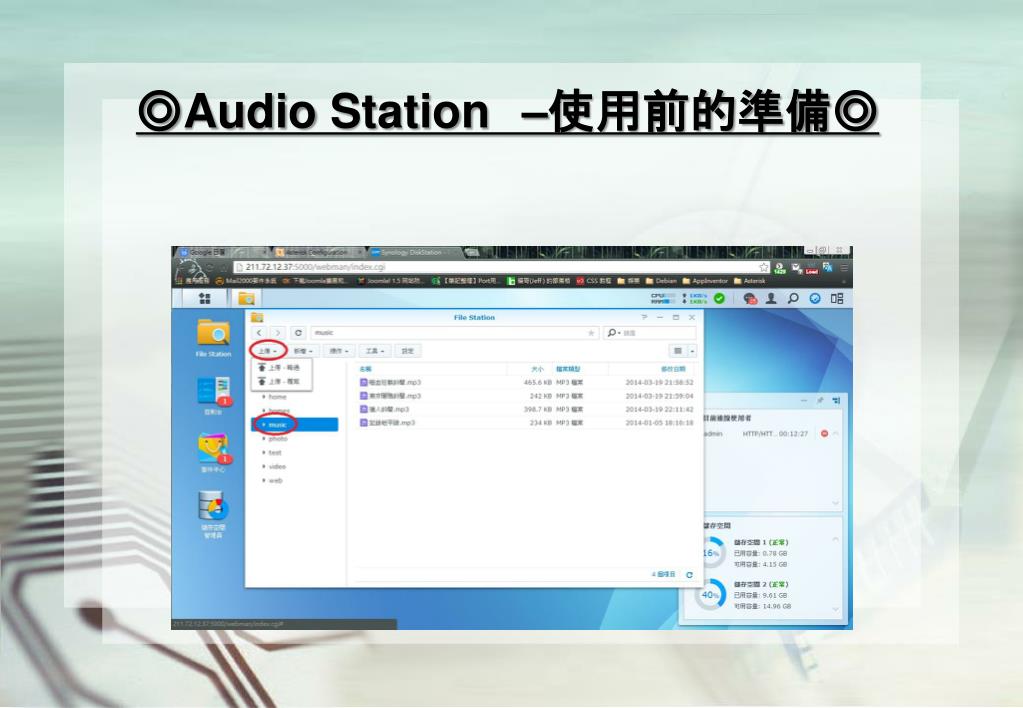Viewport: 1023px width, 708px height.
Task: Collapse the storage widget section
Action: (x=836, y=540)
